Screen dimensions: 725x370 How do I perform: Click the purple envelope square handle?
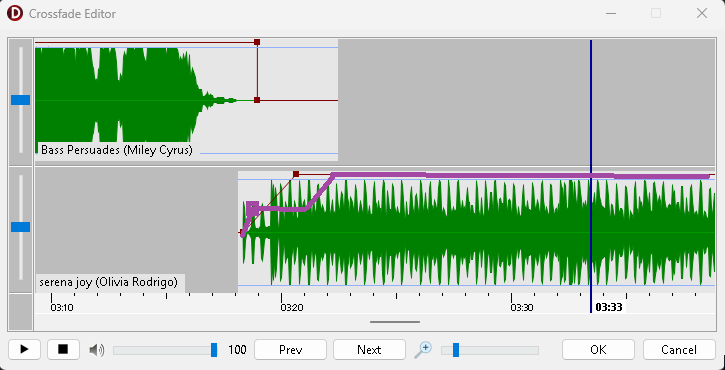[x=252, y=208]
